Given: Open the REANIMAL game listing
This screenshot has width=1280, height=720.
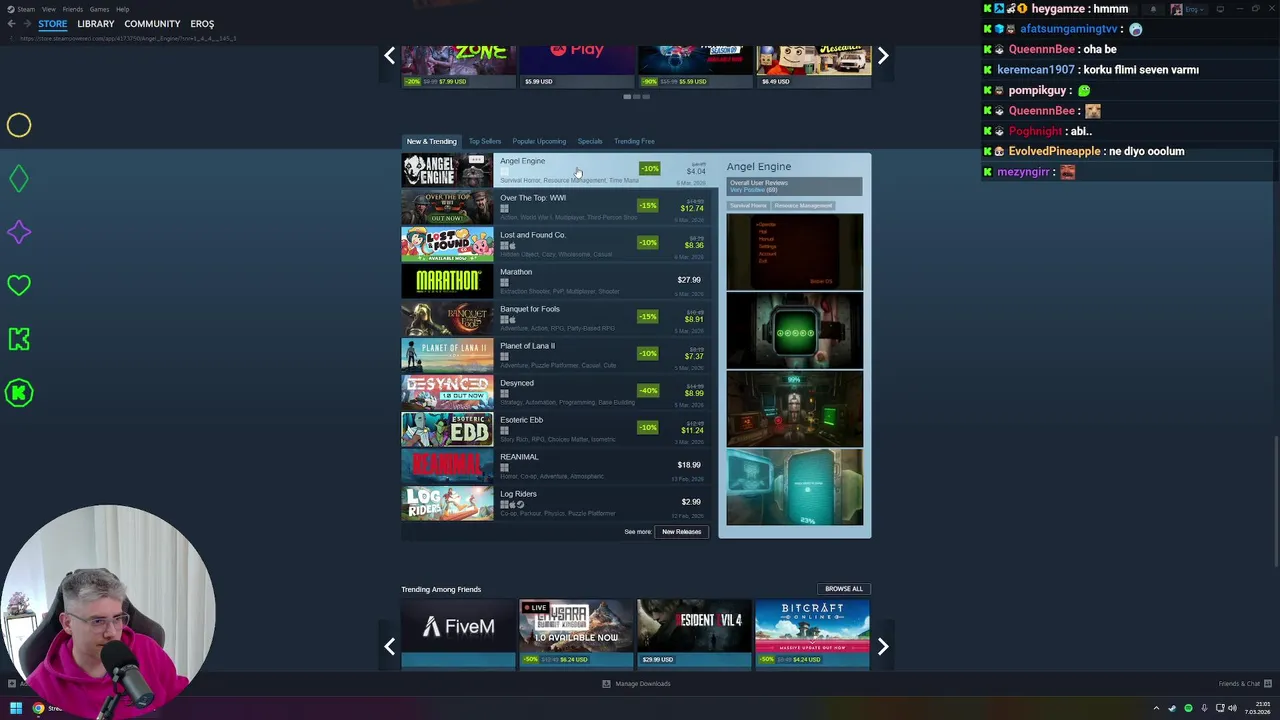Looking at the screenshot, I should (555, 466).
